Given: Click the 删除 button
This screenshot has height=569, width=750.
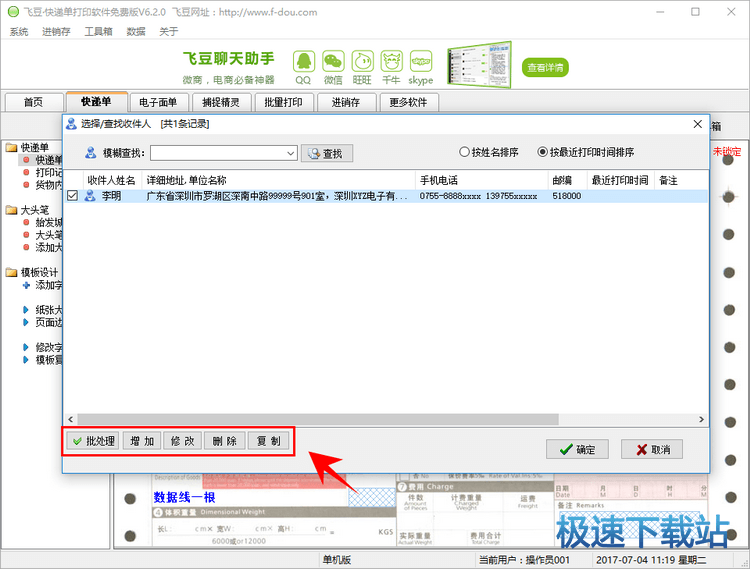Looking at the screenshot, I should point(224,441).
